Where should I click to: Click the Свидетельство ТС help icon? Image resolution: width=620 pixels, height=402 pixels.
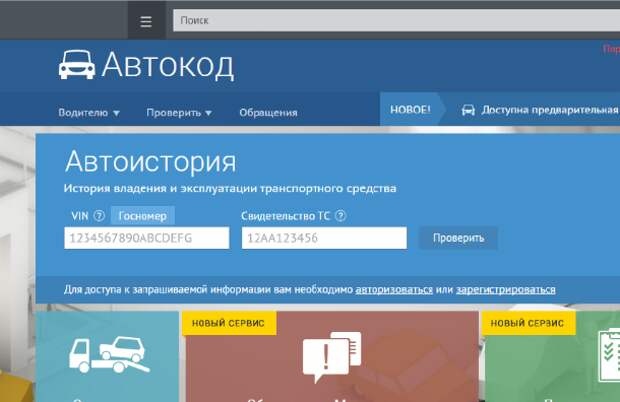(x=340, y=215)
